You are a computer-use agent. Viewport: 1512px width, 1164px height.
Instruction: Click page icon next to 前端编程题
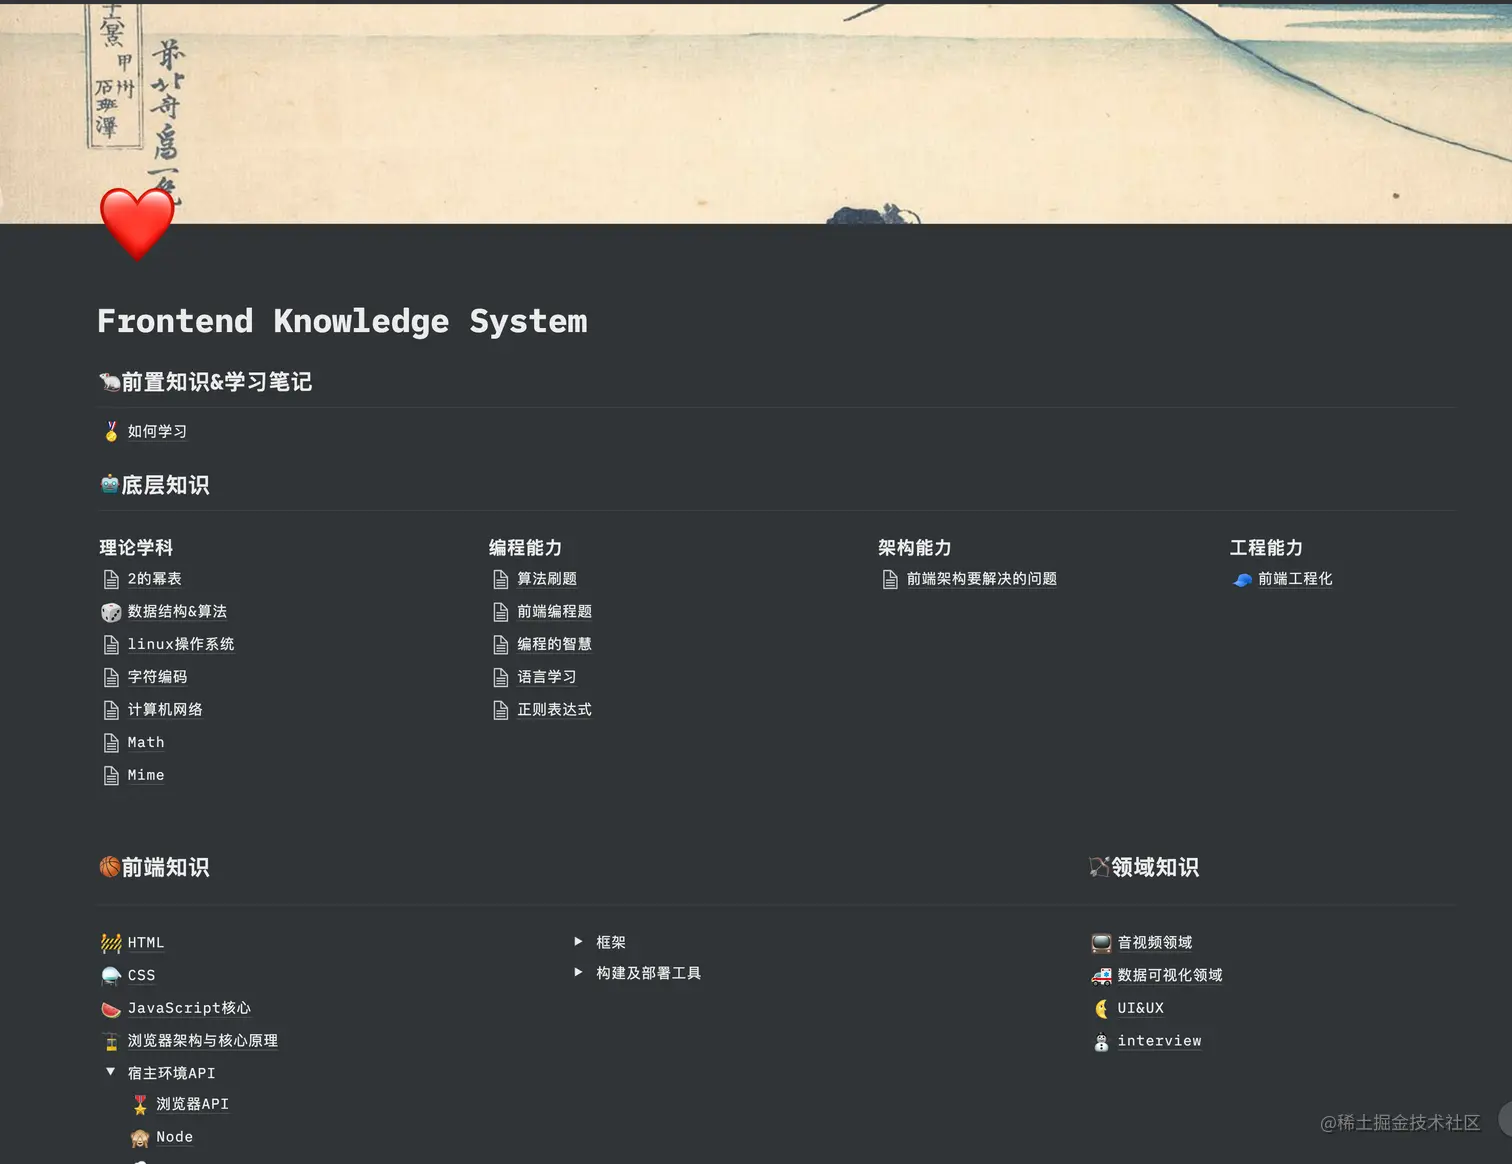coord(501,612)
